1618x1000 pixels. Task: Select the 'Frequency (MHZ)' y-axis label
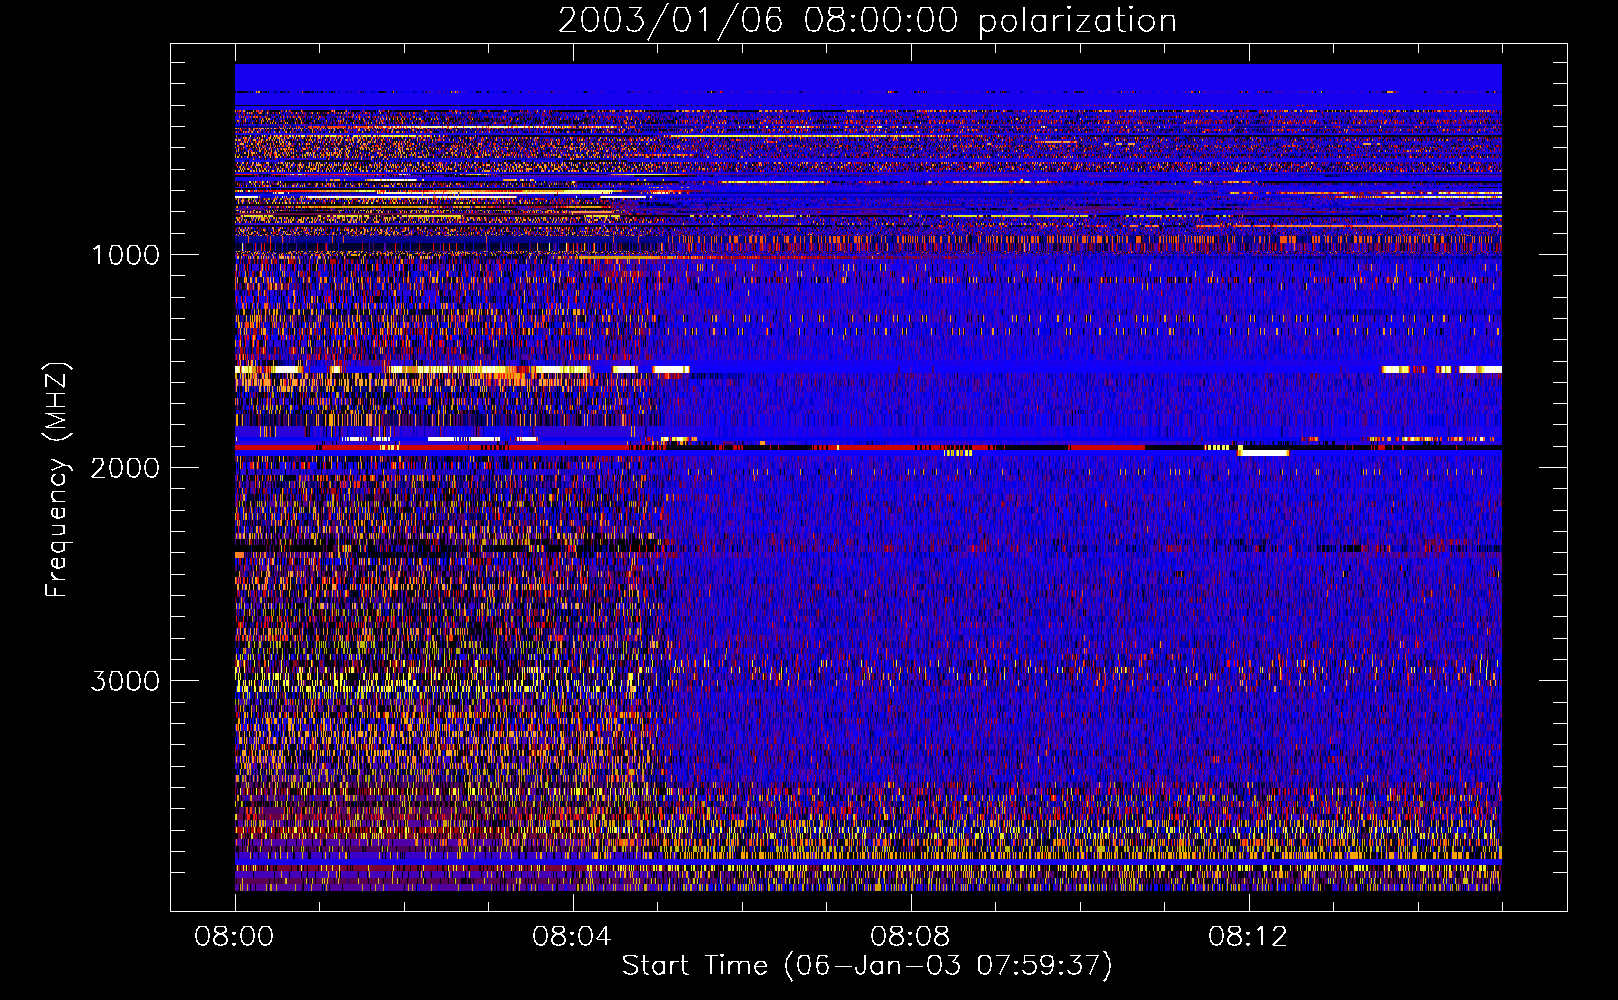(57, 480)
